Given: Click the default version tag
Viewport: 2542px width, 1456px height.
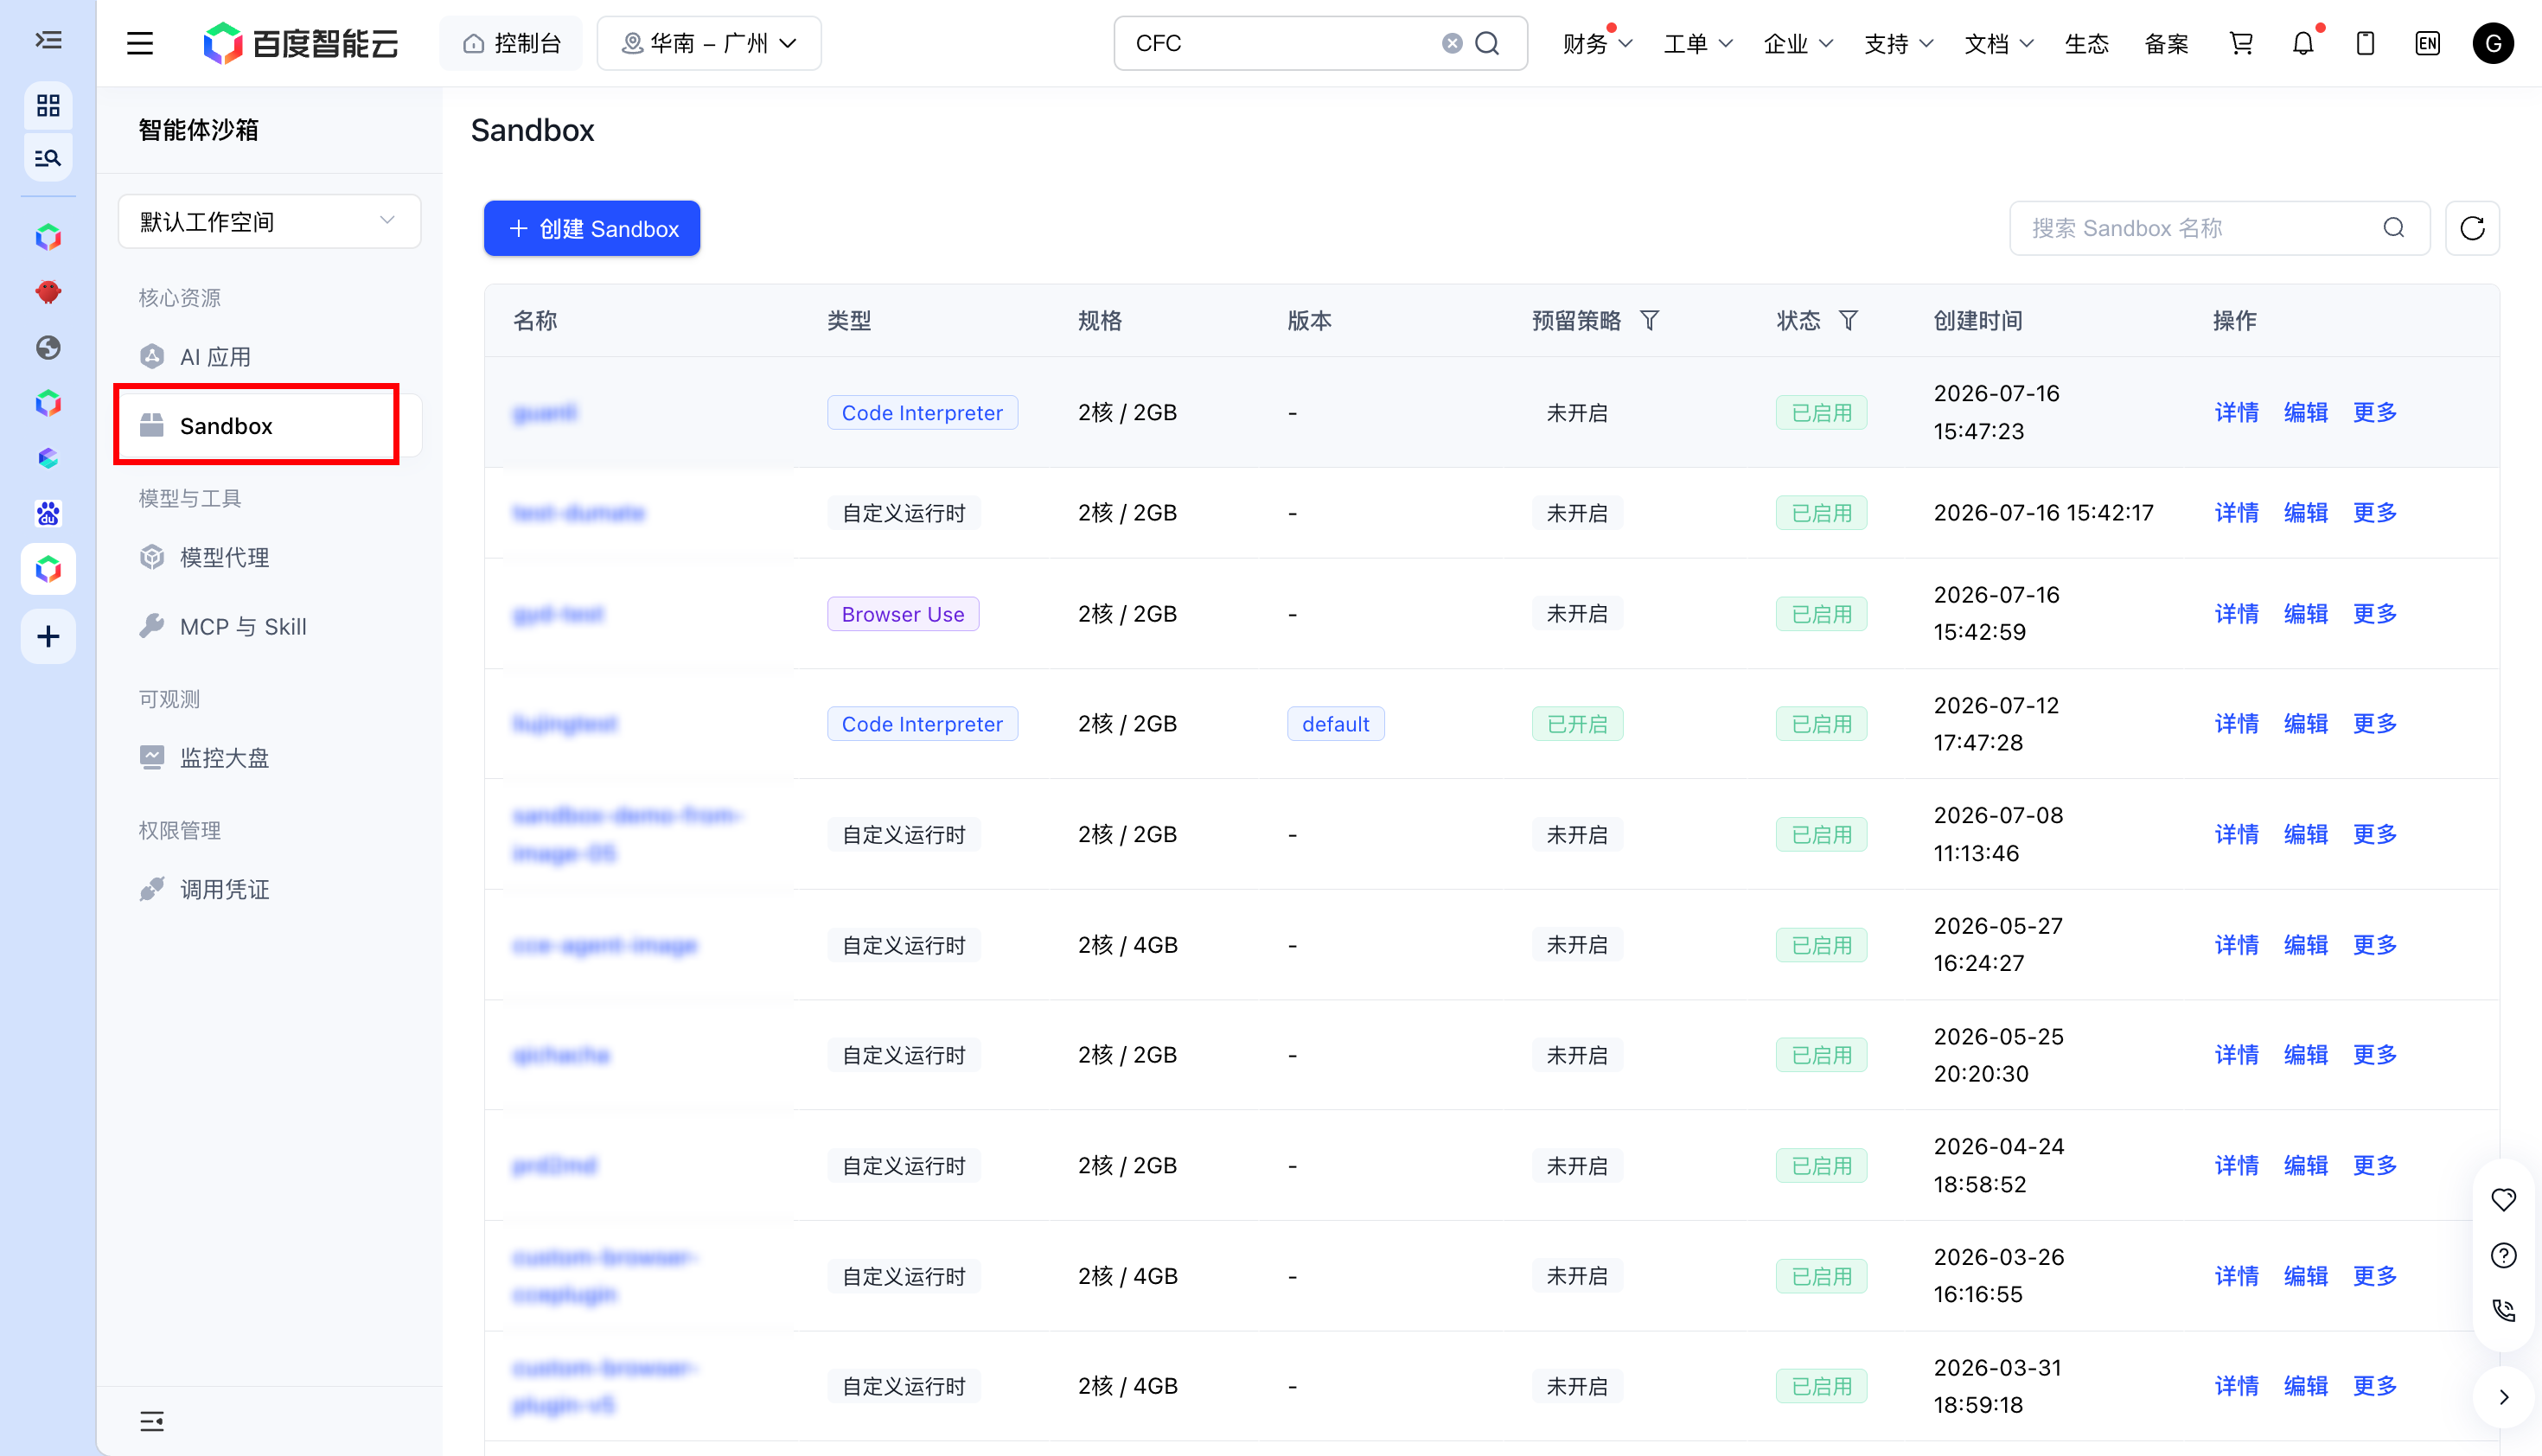Looking at the screenshot, I should [x=1335, y=723].
